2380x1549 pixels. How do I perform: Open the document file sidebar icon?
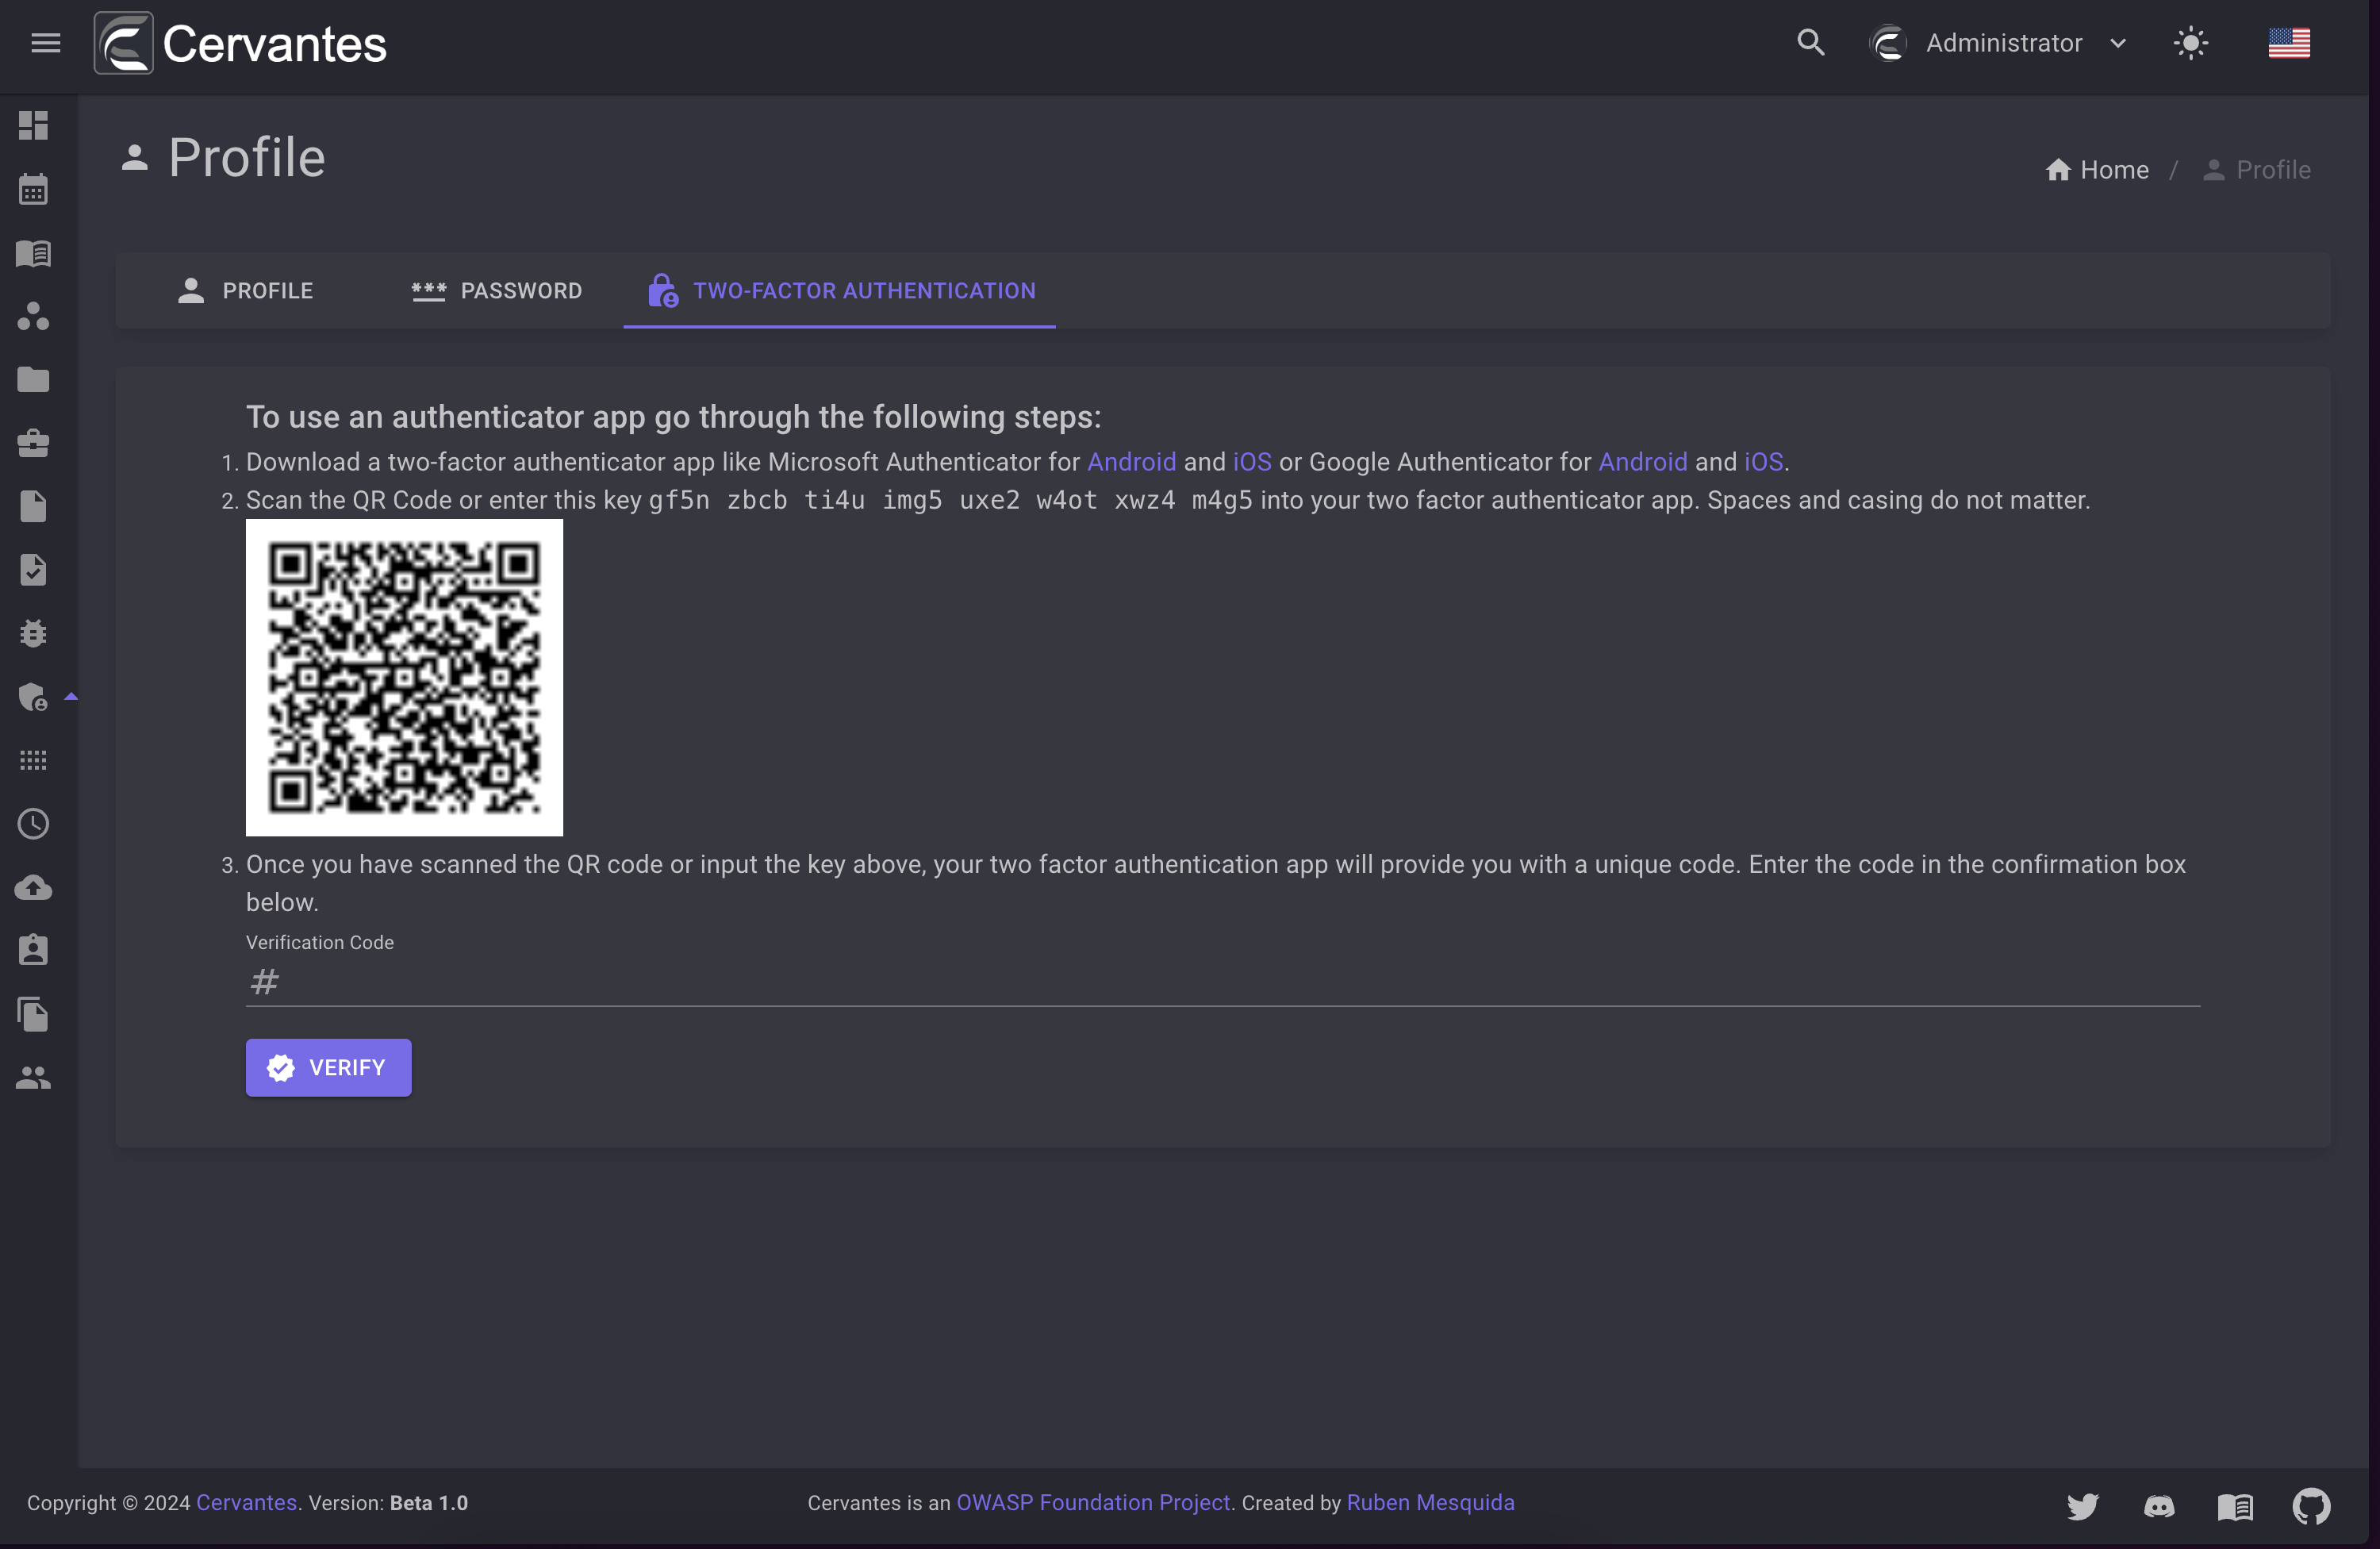(33, 506)
